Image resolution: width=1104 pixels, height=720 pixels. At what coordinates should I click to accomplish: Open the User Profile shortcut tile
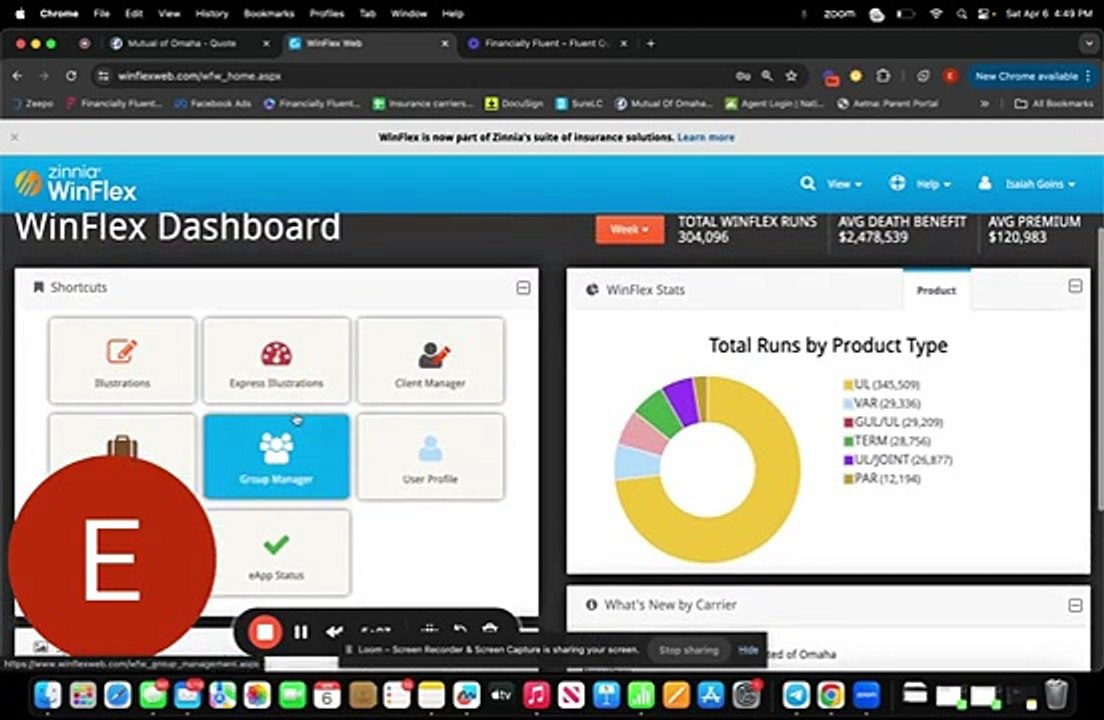coord(430,456)
